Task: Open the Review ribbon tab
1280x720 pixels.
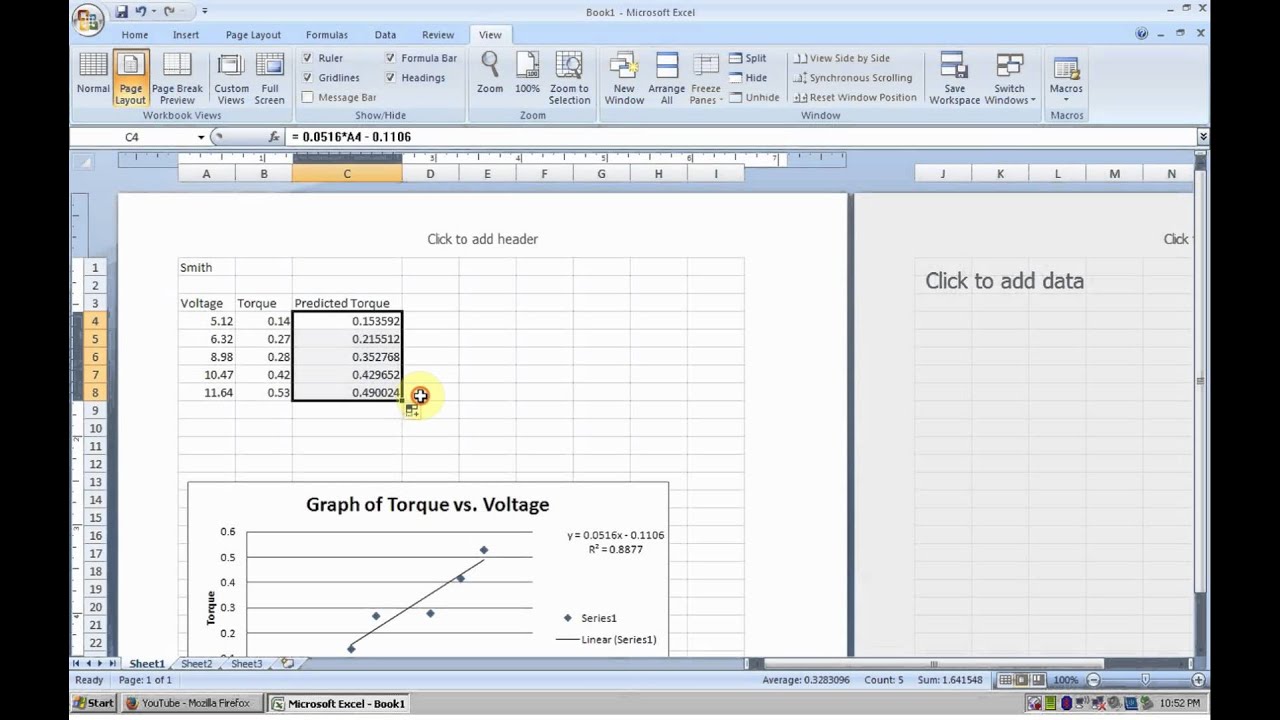Action: click(438, 35)
